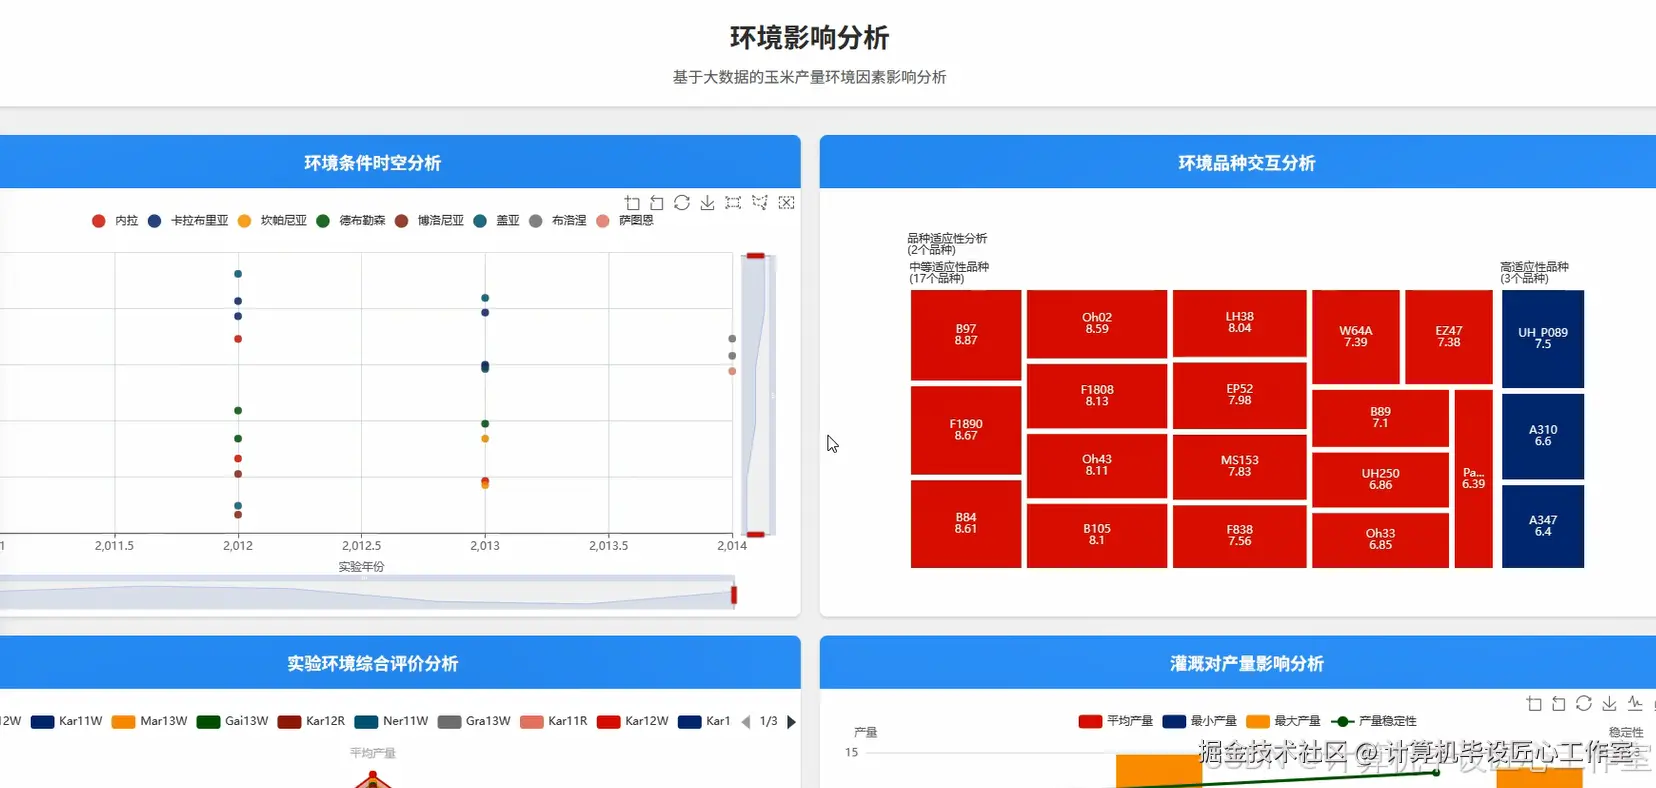Save the scatter chart as an image

(707, 203)
